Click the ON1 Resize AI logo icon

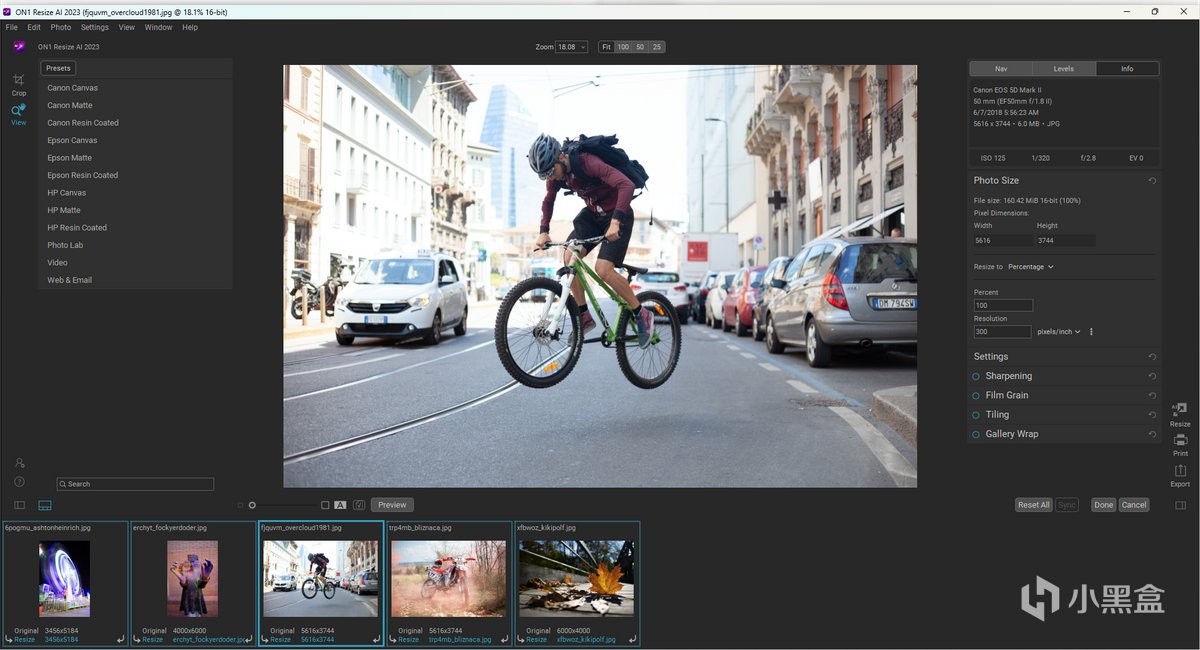click(x=19, y=46)
